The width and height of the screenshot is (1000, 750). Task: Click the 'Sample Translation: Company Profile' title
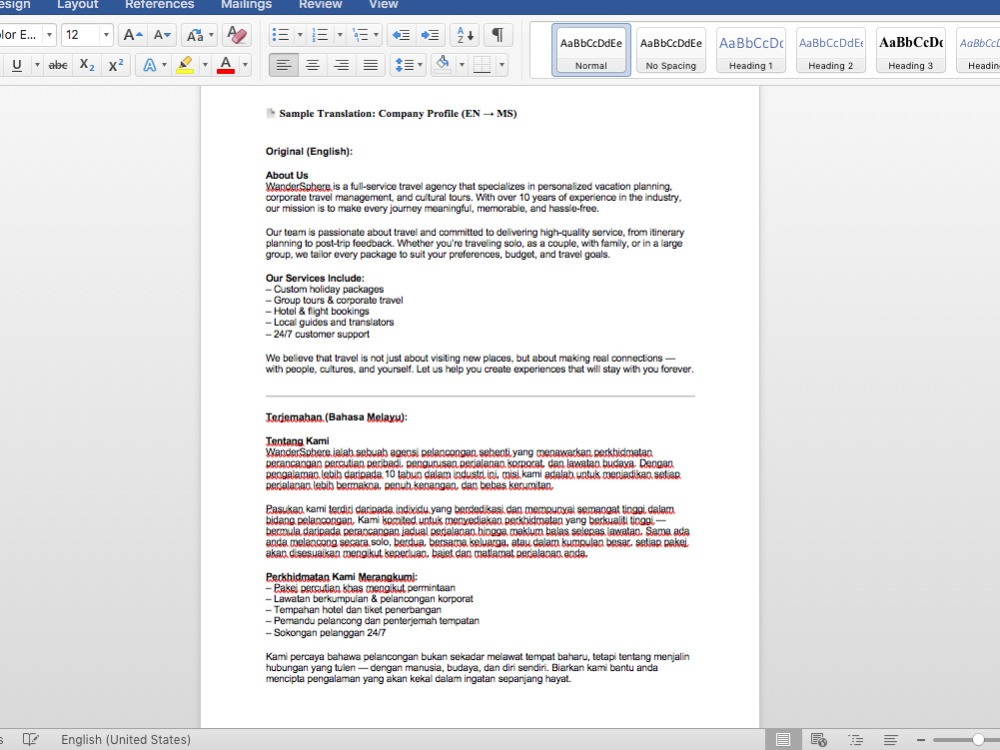398,114
